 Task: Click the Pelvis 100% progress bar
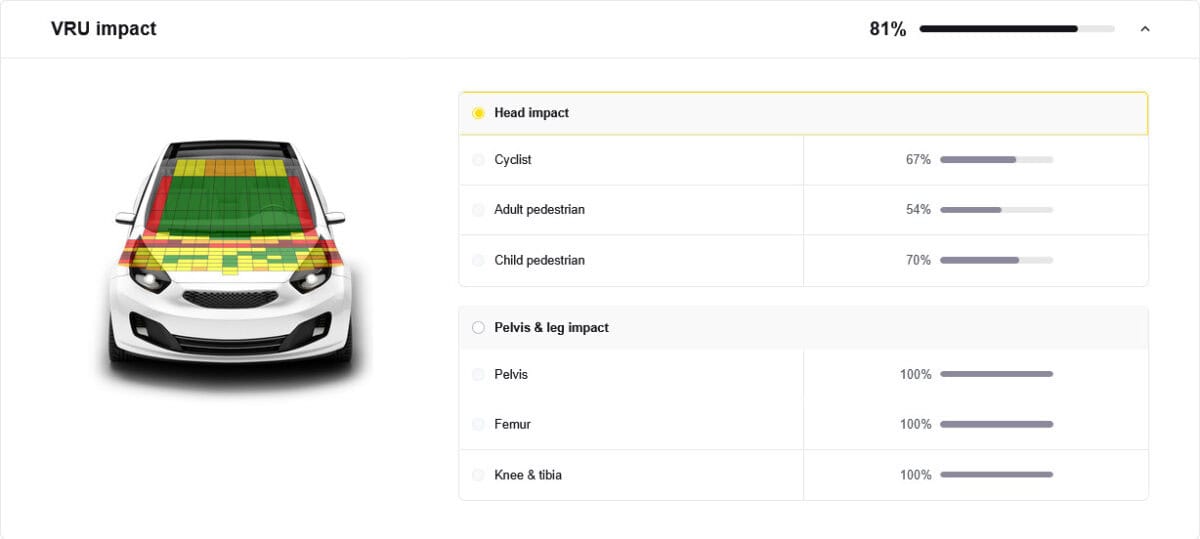click(996, 375)
